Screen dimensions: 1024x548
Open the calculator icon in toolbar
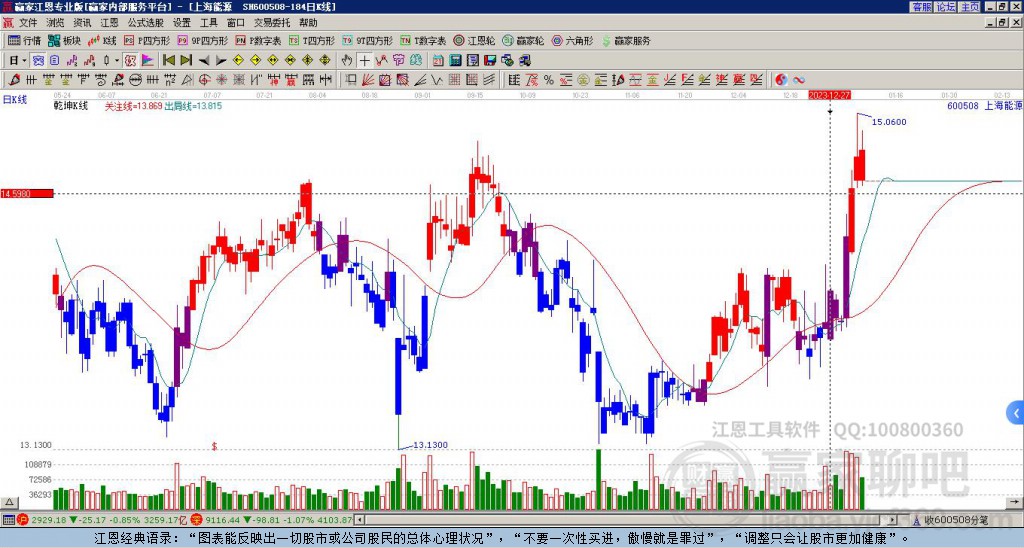tap(455, 60)
